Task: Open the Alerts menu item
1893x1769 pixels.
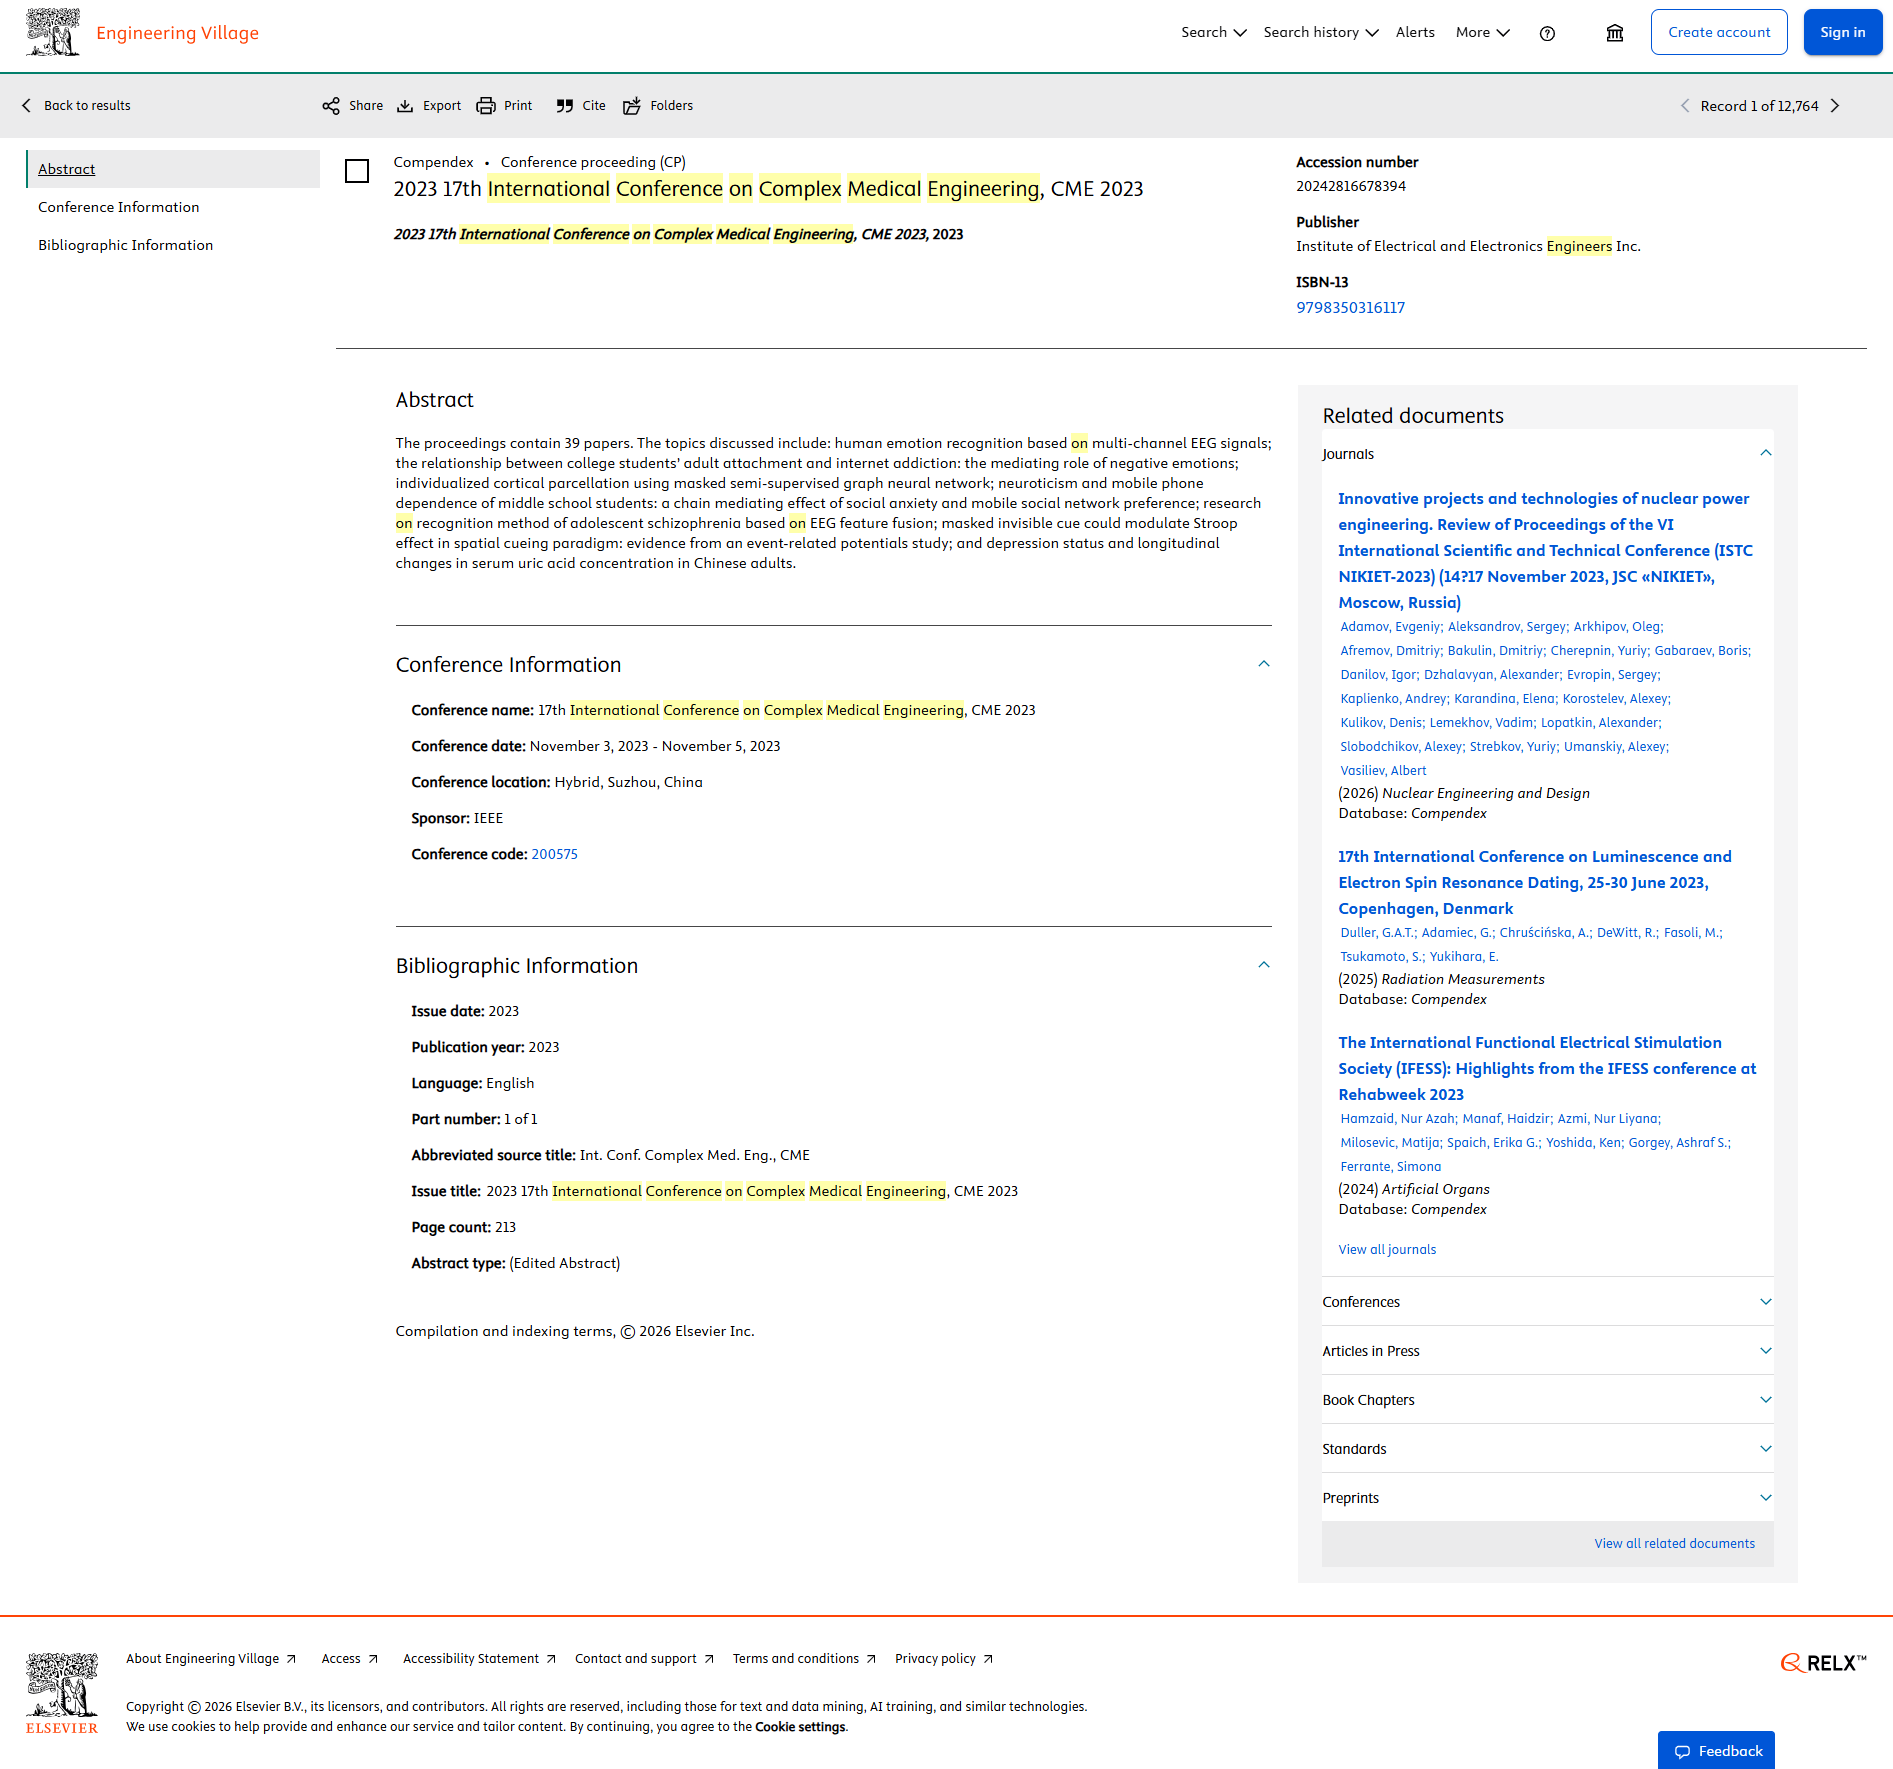Action: click(x=1415, y=33)
